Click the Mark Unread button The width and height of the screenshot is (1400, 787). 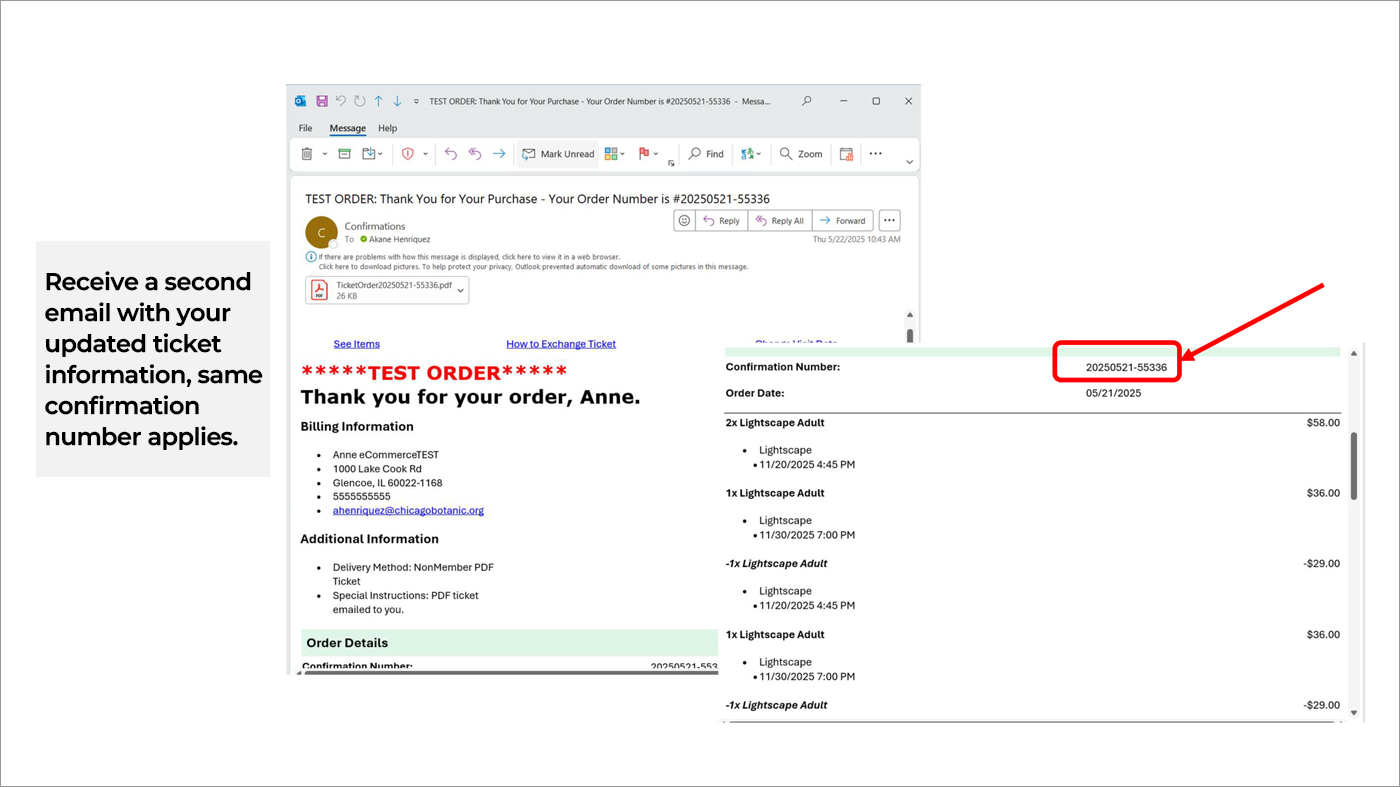click(x=558, y=154)
